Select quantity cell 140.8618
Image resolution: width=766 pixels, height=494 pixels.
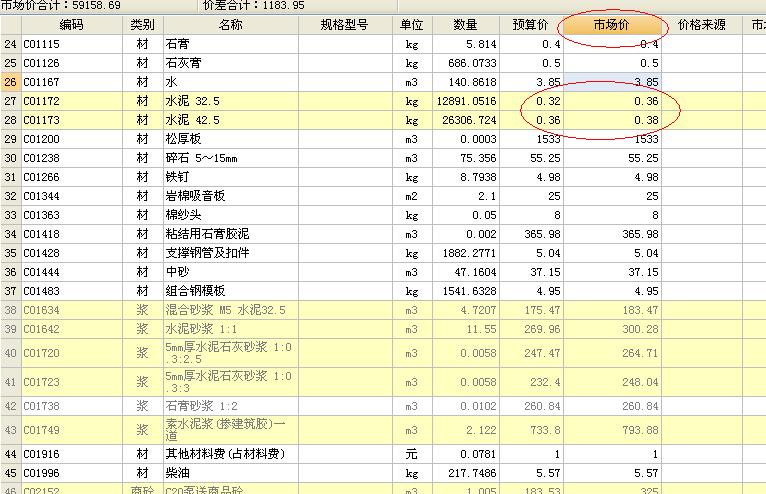coord(466,82)
